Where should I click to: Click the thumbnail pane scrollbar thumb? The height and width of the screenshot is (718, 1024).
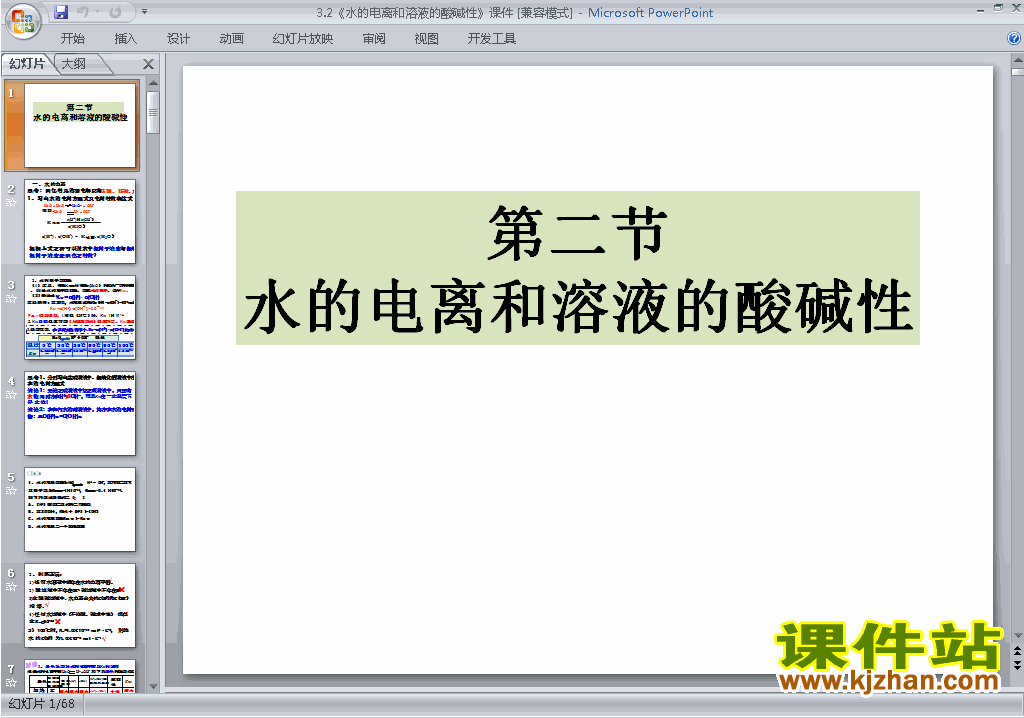(x=153, y=112)
